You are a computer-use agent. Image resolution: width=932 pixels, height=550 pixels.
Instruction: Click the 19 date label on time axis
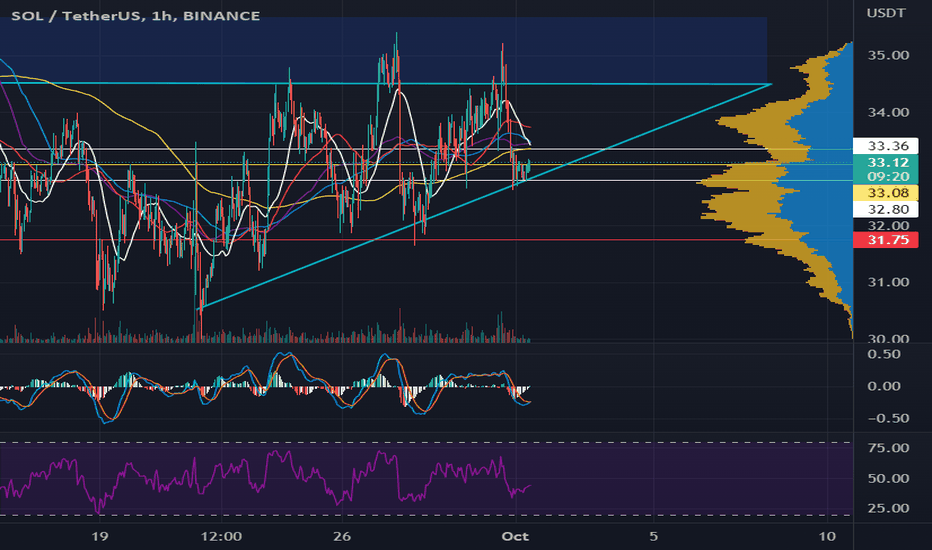tap(100, 536)
